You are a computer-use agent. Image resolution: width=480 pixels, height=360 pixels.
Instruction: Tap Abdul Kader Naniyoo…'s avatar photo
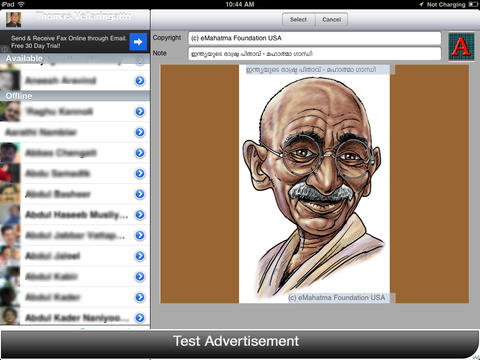[10, 316]
